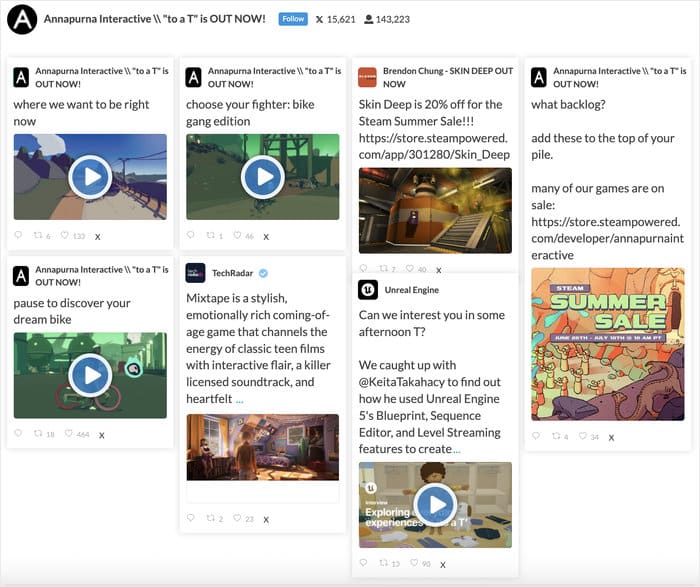This screenshot has width=700, height=587.
Task: Retweet the TechRadar Mixtape post
Action: (211, 517)
